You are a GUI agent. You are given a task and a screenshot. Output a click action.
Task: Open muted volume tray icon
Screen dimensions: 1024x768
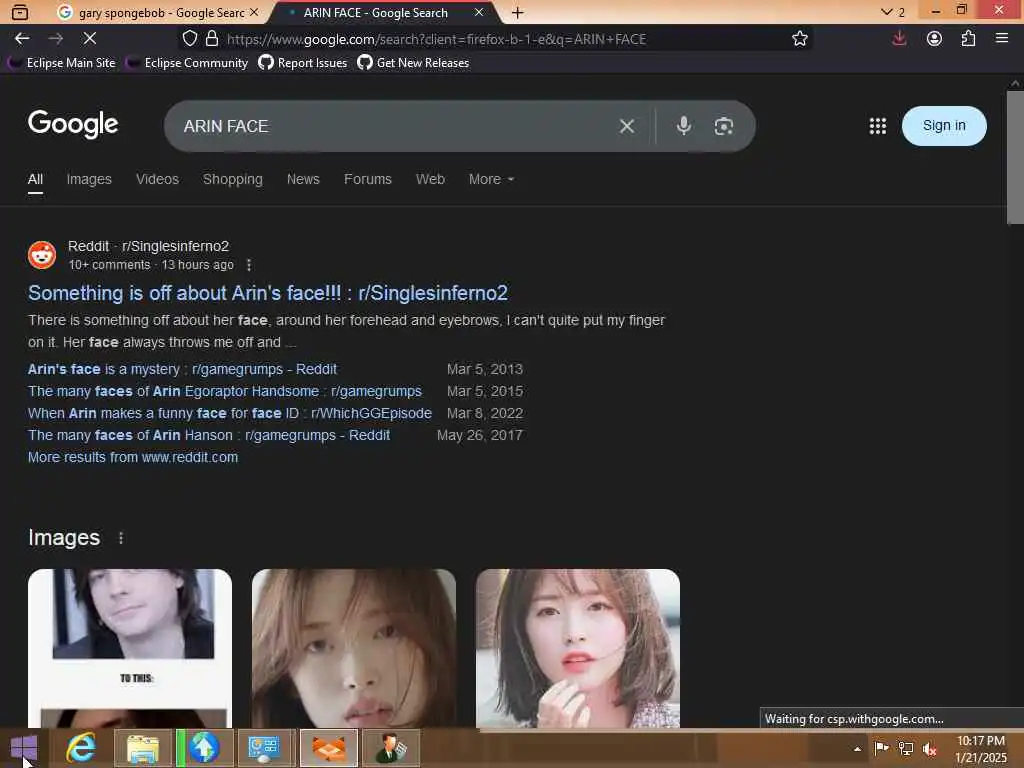click(929, 748)
